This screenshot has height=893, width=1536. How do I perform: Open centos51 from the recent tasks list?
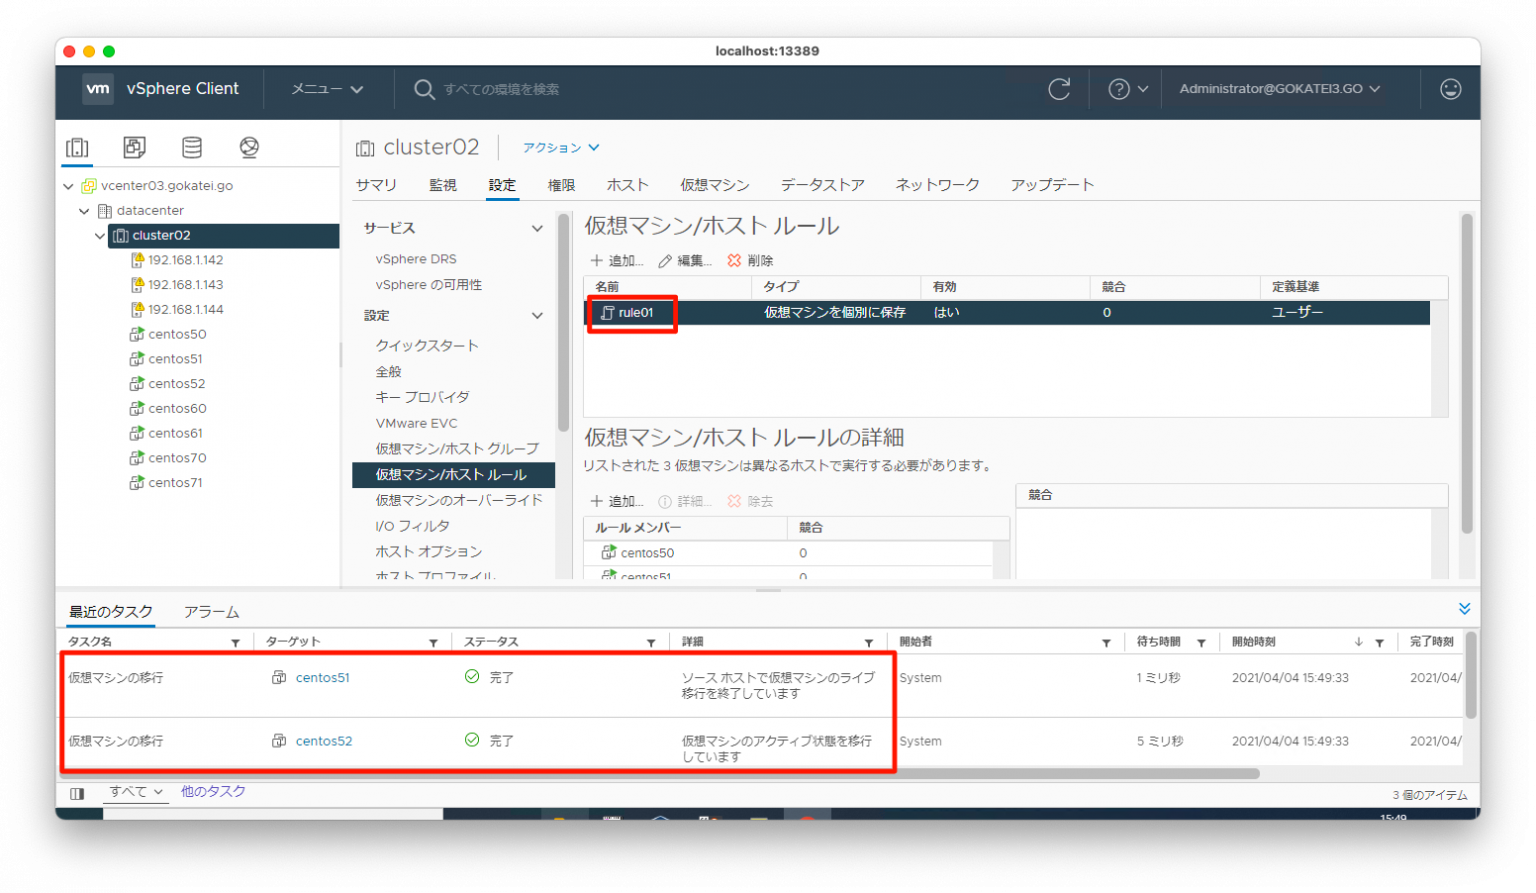(322, 677)
